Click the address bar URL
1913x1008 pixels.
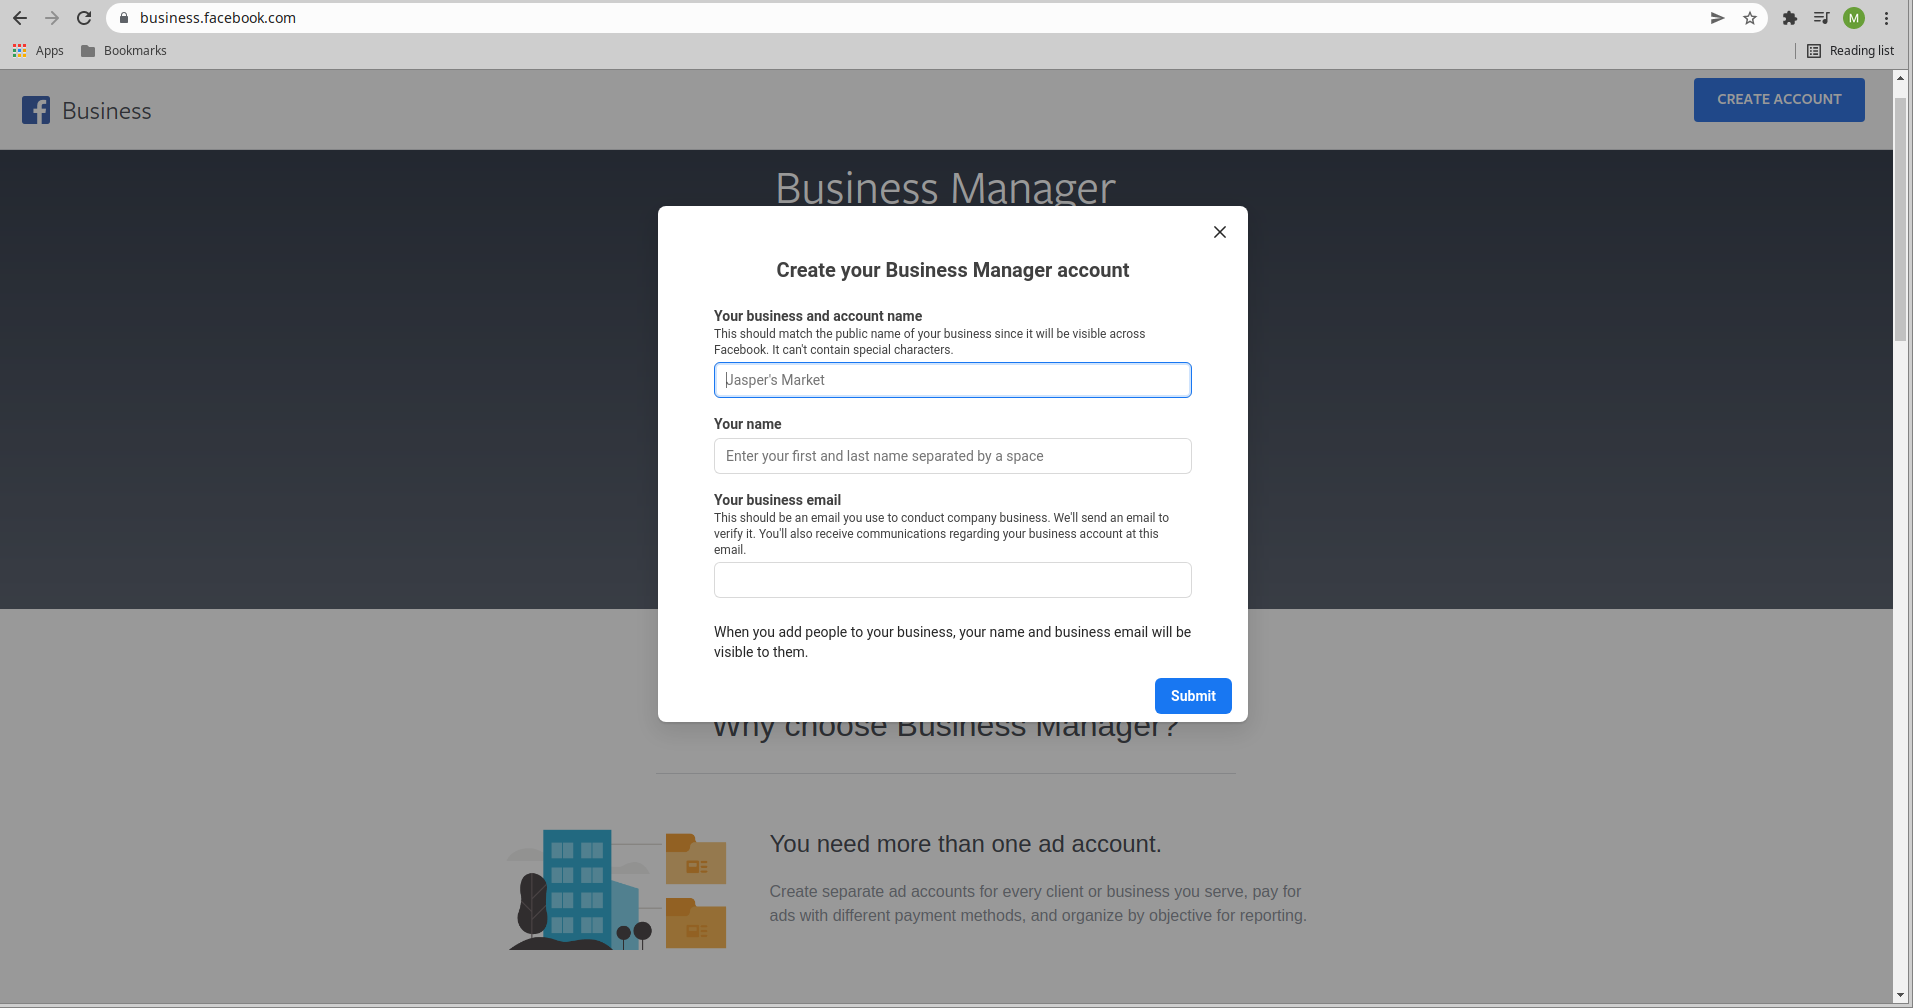coord(218,18)
